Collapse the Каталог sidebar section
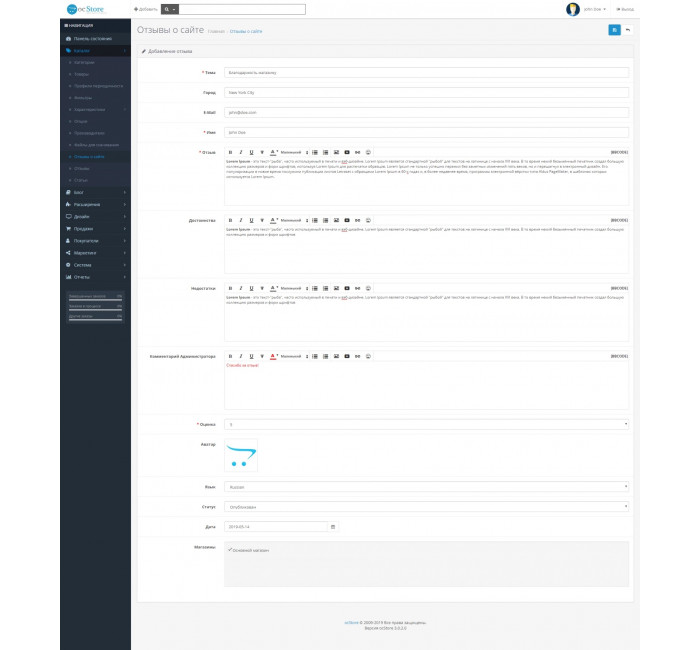This screenshot has width=700, height=650. (x=96, y=50)
